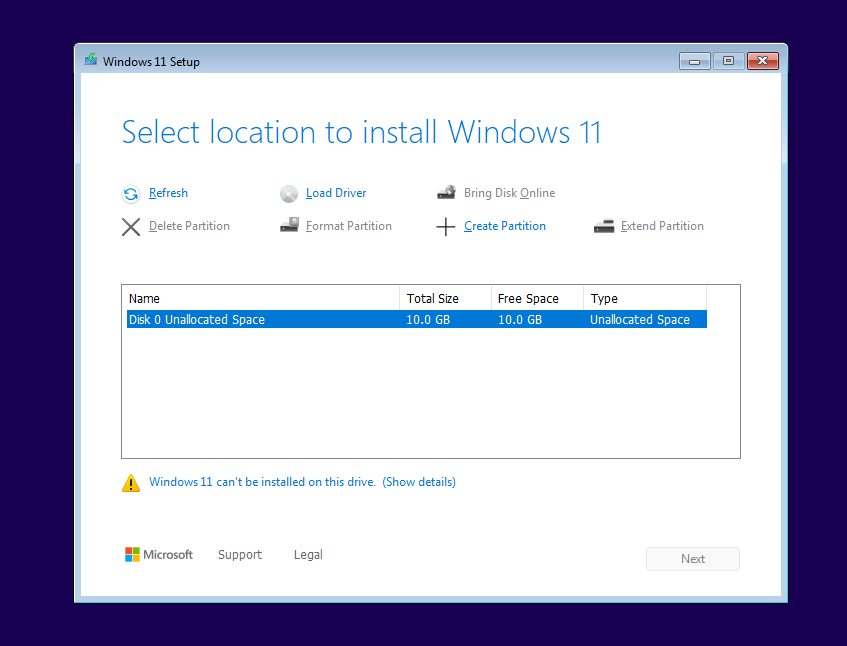The width and height of the screenshot is (847, 646).
Task: Click the Type column header
Action: pos(644,298)
